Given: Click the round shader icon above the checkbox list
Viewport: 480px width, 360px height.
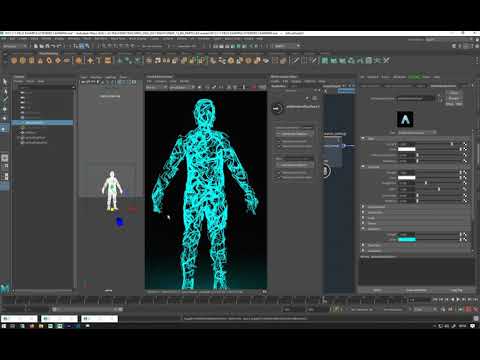Looking at the screenshot, I should coord(277,108).
